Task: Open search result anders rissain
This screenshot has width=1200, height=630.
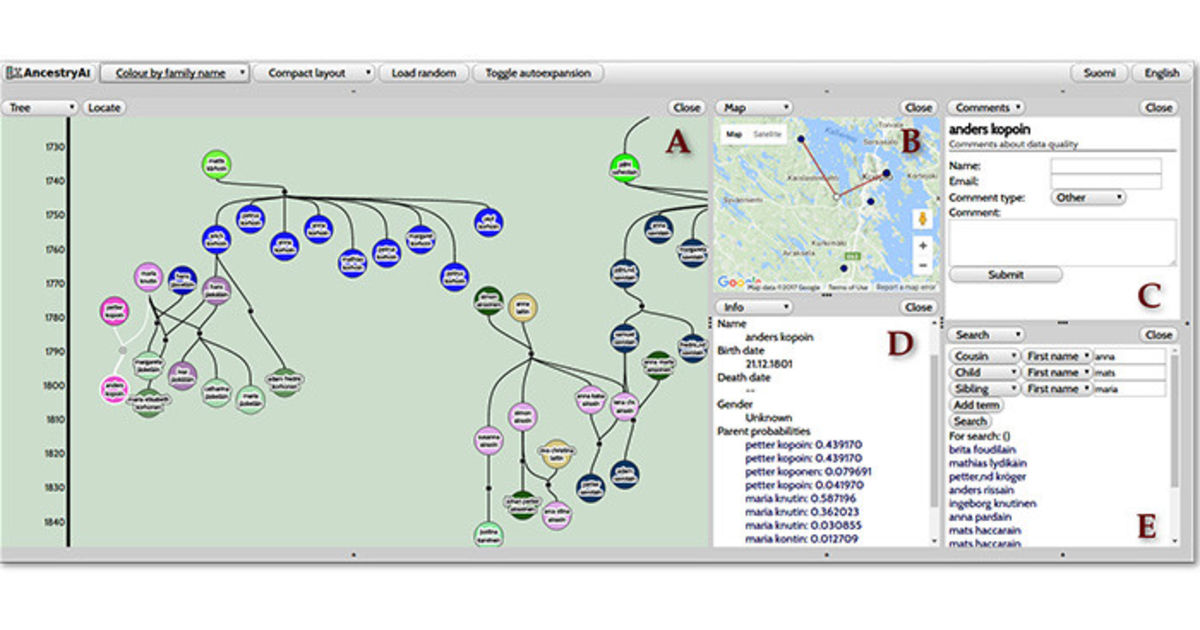Action: [x=984, y=490]
